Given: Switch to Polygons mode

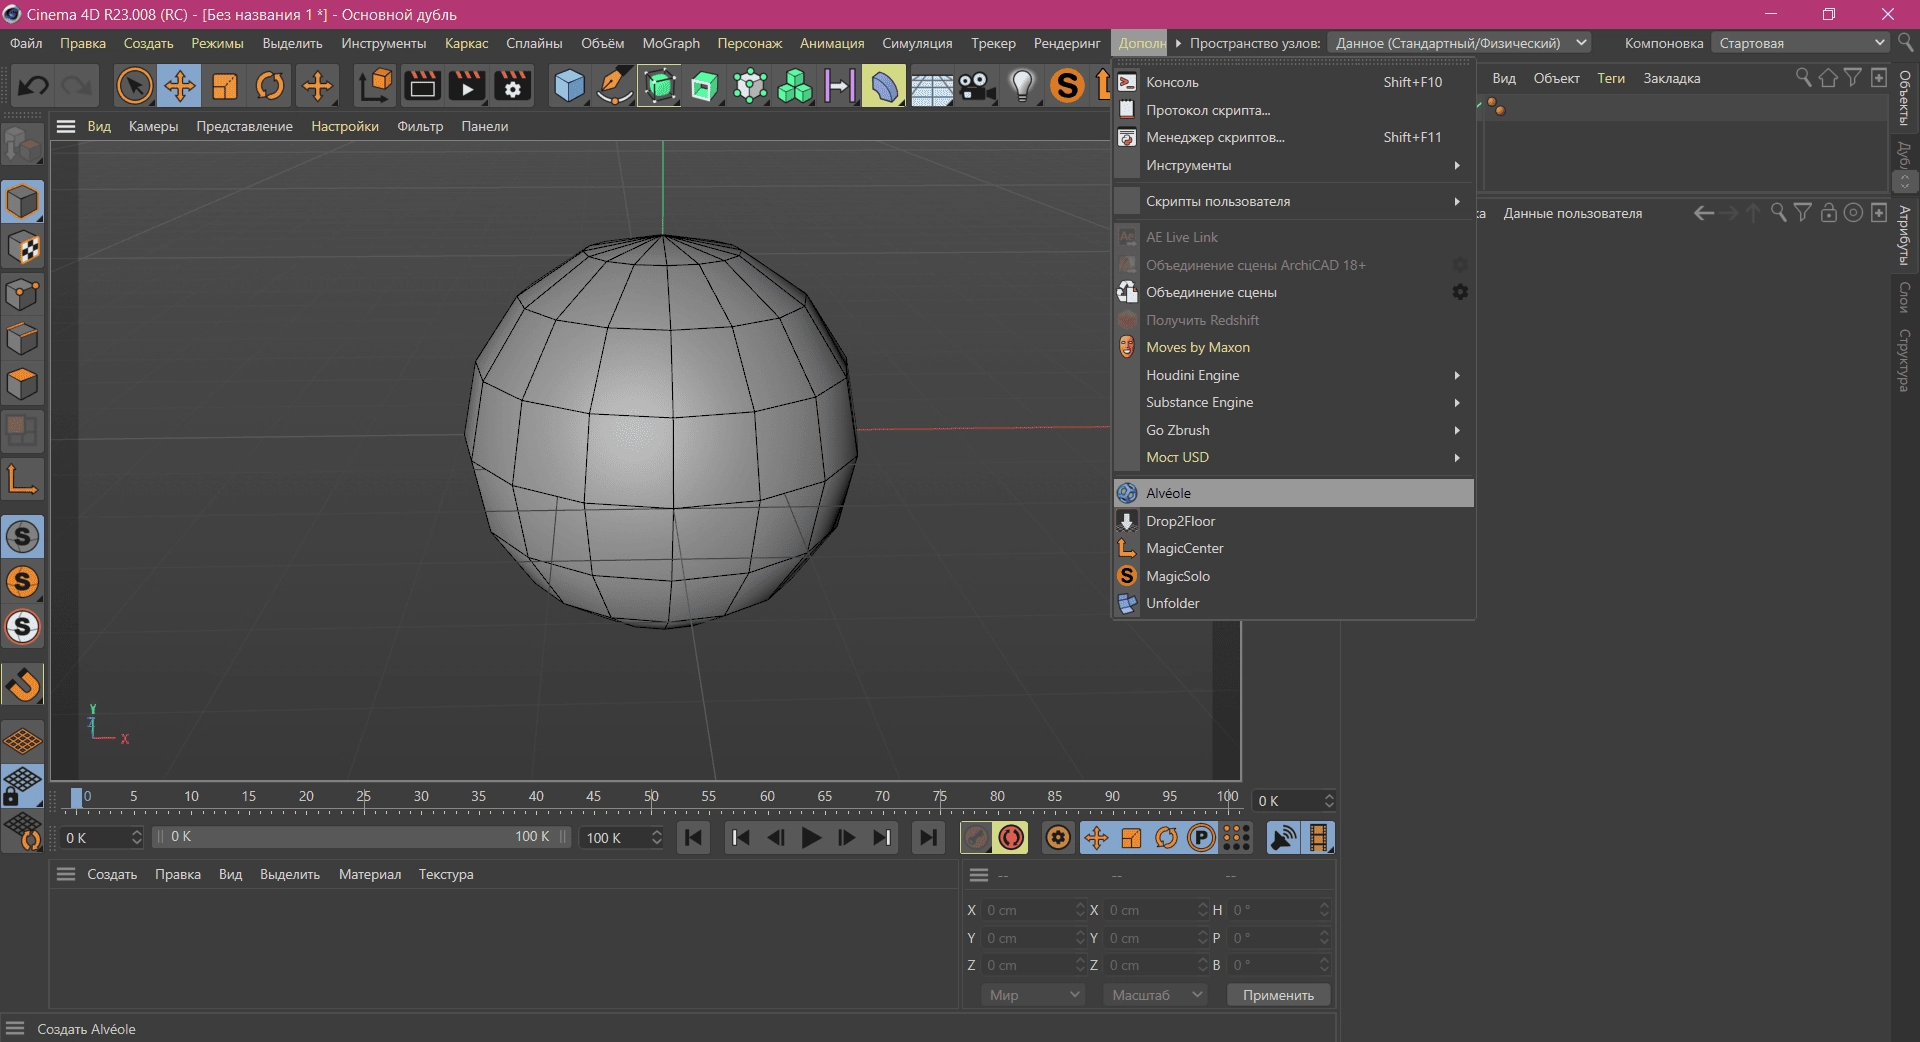Looking at the screenshot, I should [22, 385].
